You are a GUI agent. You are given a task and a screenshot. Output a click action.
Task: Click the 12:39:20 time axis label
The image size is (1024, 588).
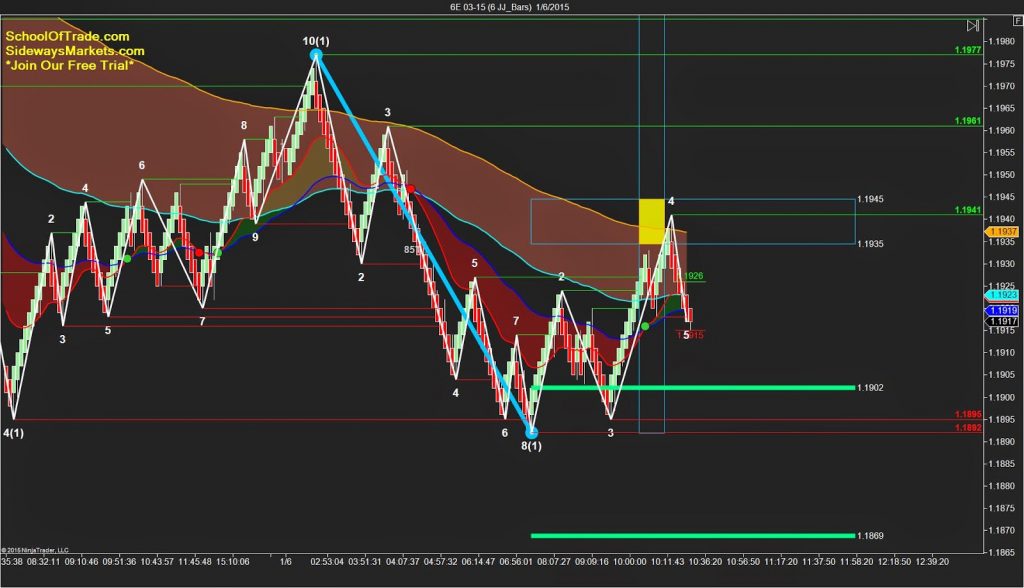tap(932, 562)
